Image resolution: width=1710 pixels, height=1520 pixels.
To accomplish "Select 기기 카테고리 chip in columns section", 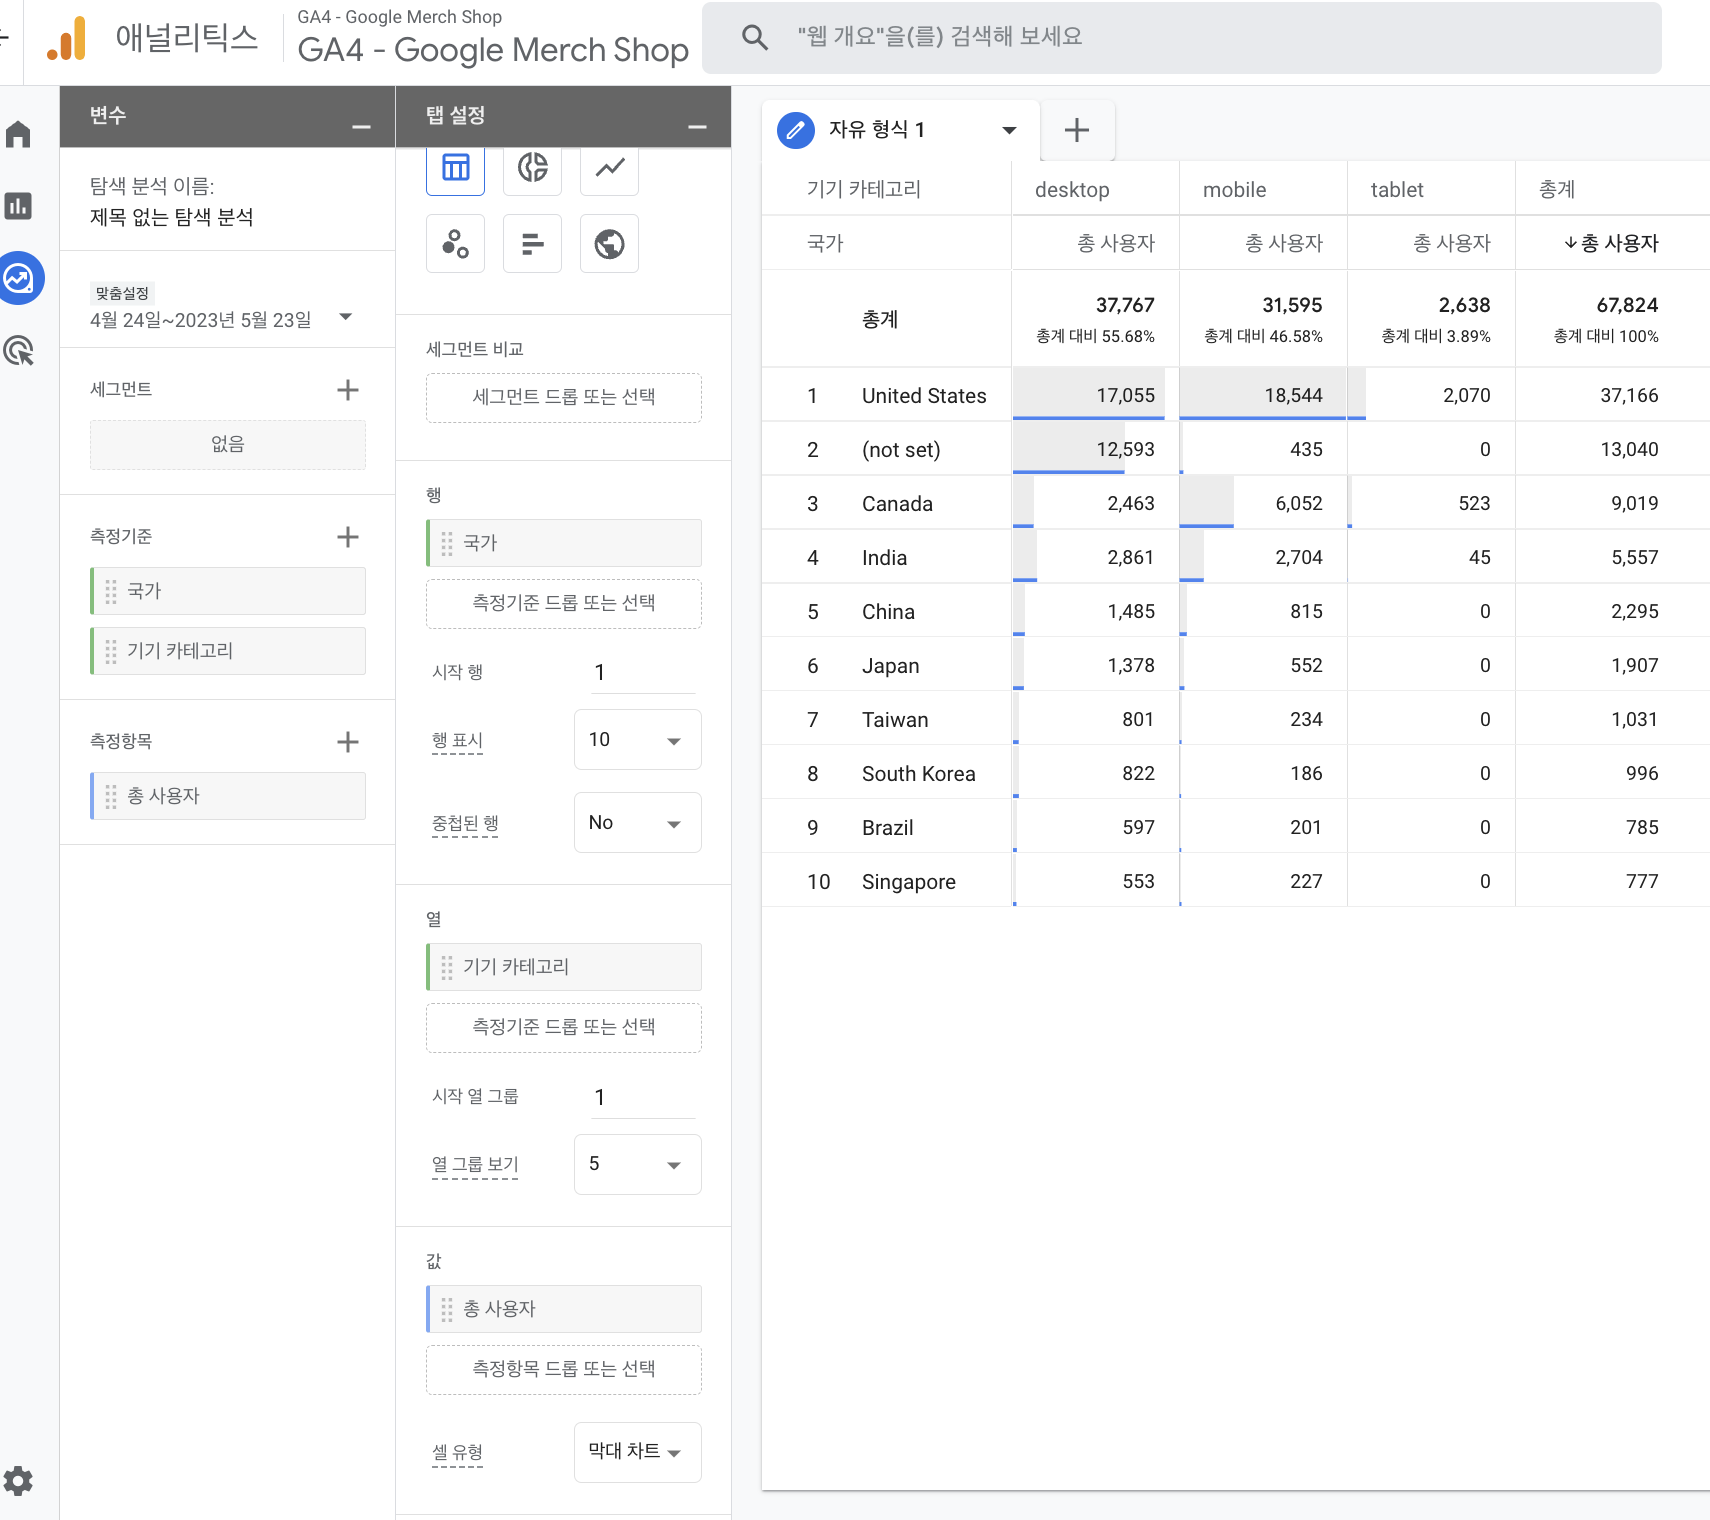I will [564, 967].
